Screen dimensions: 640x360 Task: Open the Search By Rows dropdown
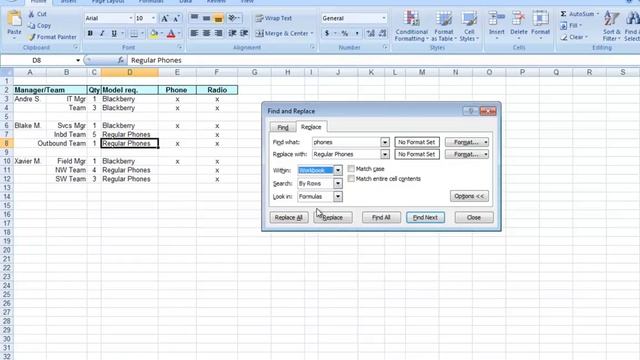click(x=338, y=183)
